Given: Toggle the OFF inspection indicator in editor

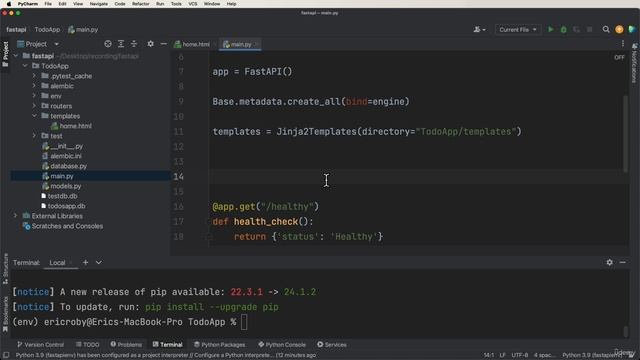Looking at the screenshot, I should click(x=619, y=58).
